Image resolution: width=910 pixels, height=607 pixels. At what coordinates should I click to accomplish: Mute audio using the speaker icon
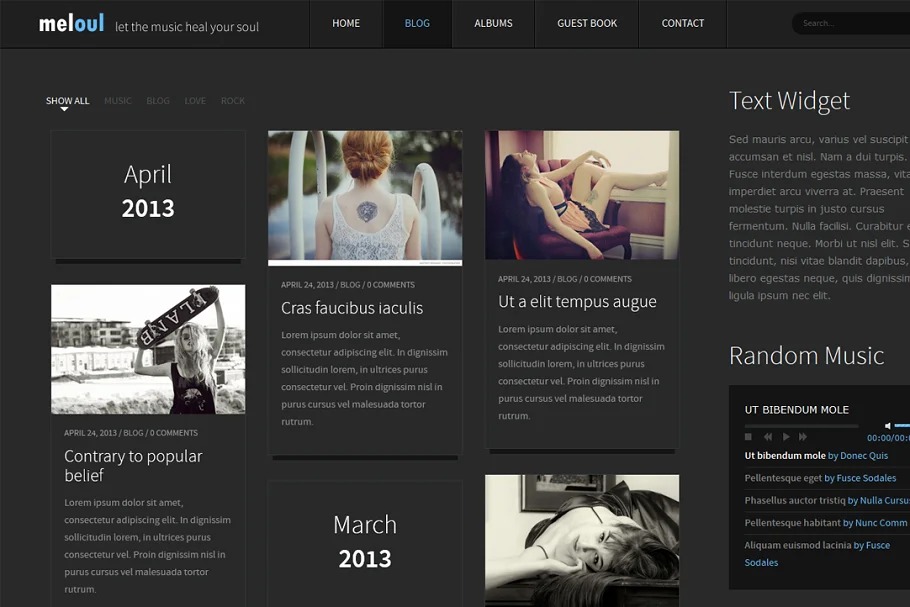887,426
